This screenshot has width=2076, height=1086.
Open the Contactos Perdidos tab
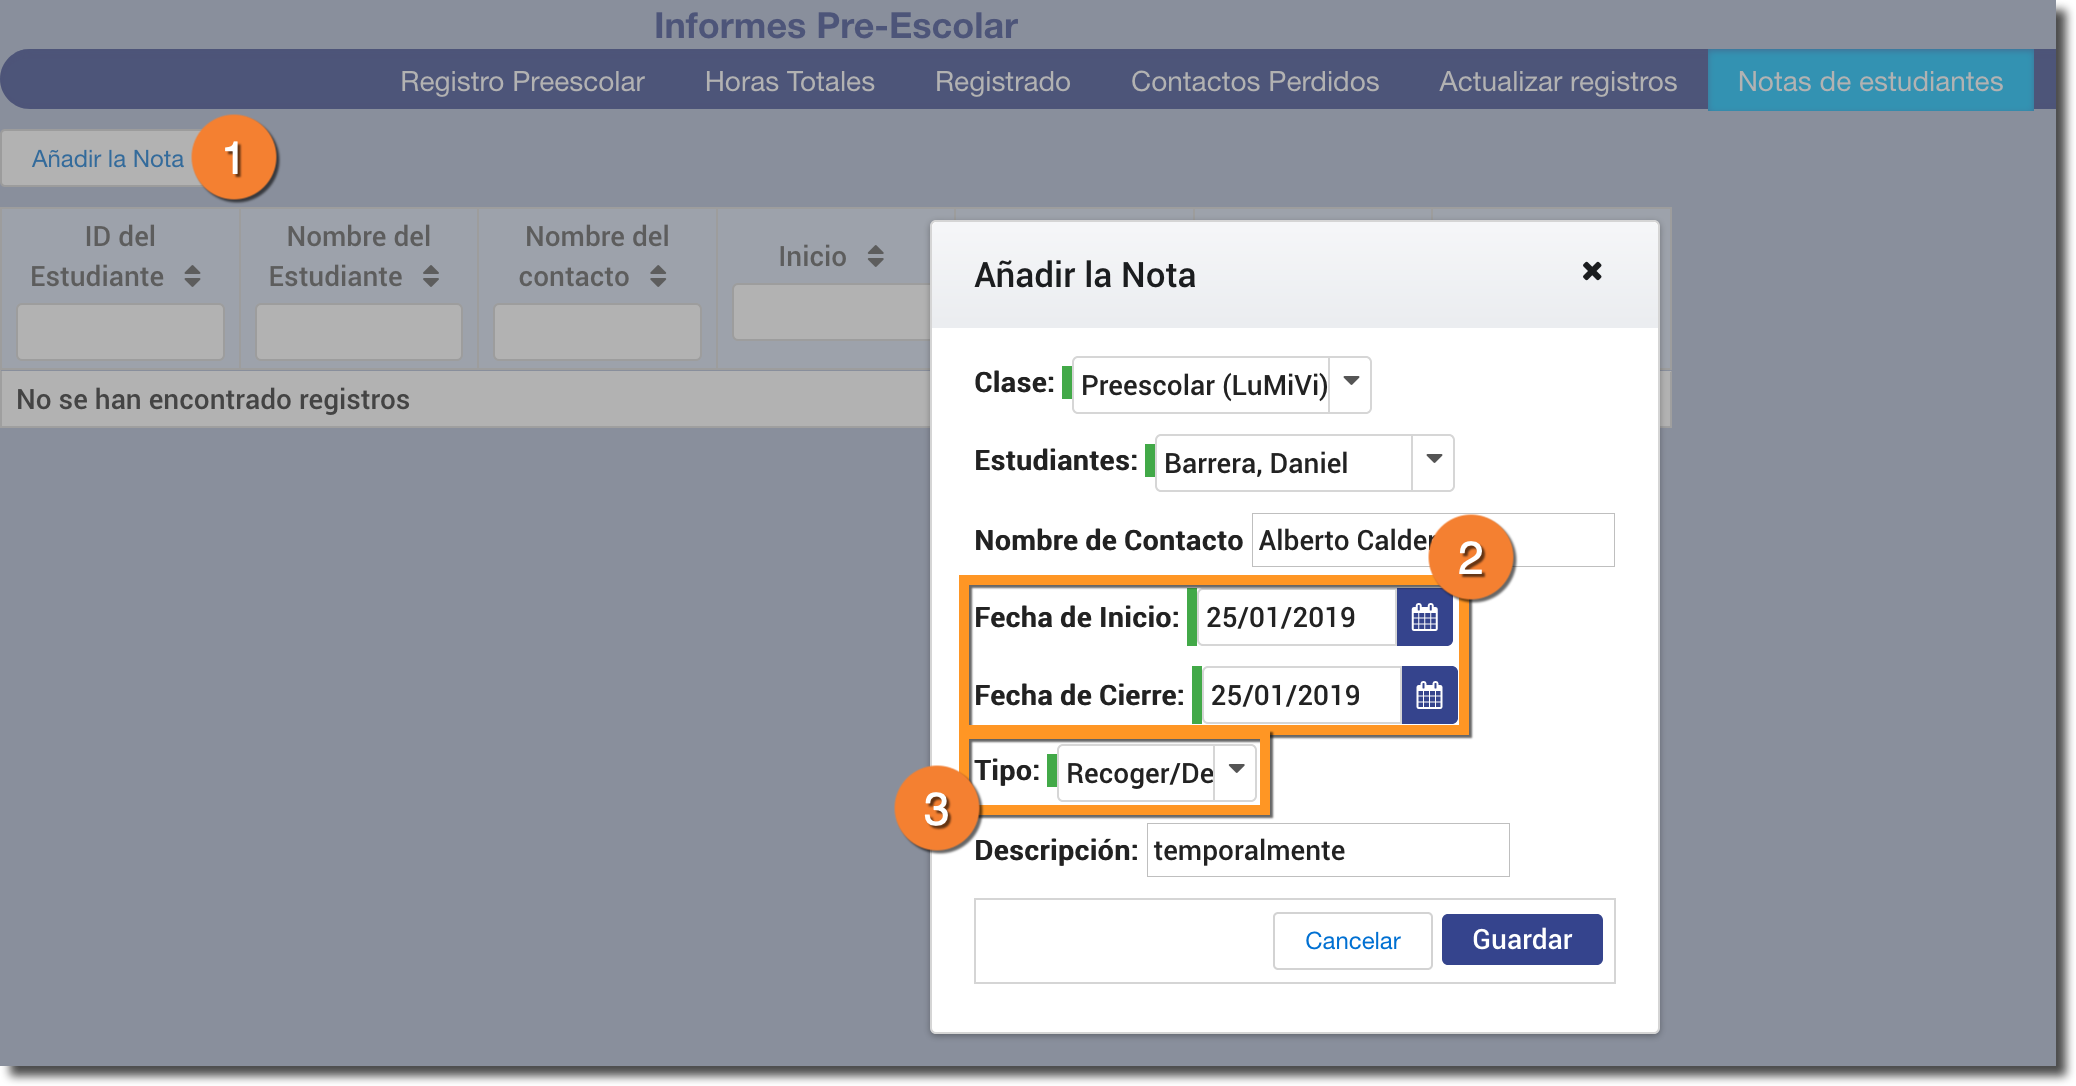coord(1254,81)
